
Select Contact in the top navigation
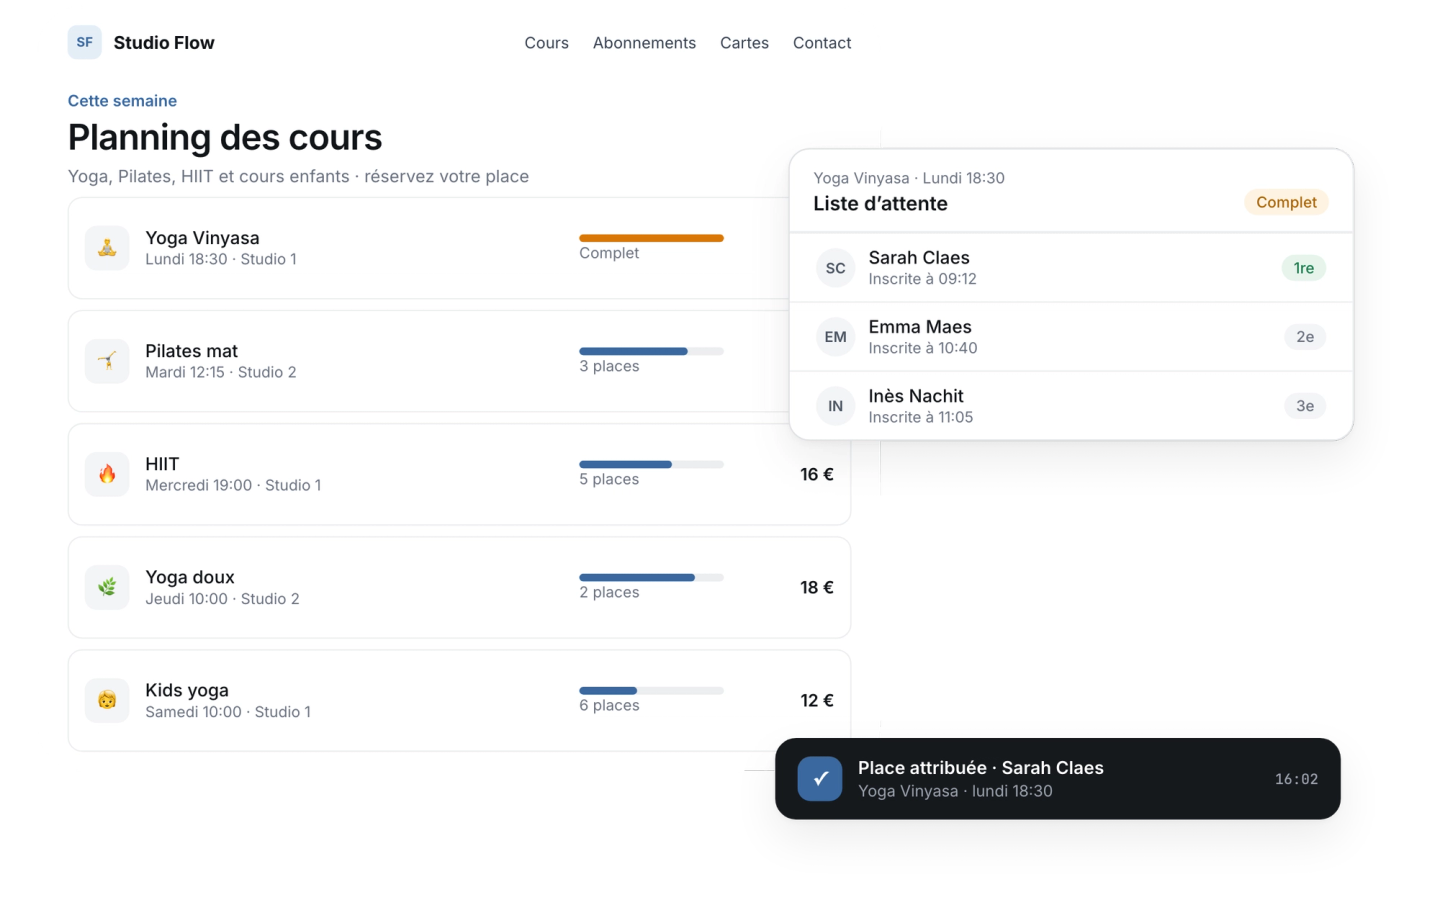click(822, 43)
